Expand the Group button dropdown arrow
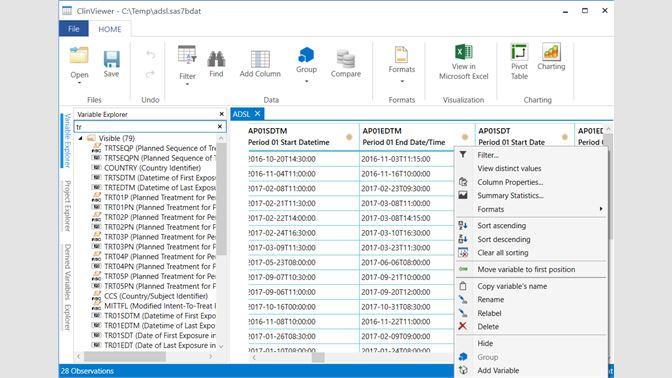The image size is (672, 378). pyautogui.click(x=306, y=81)
